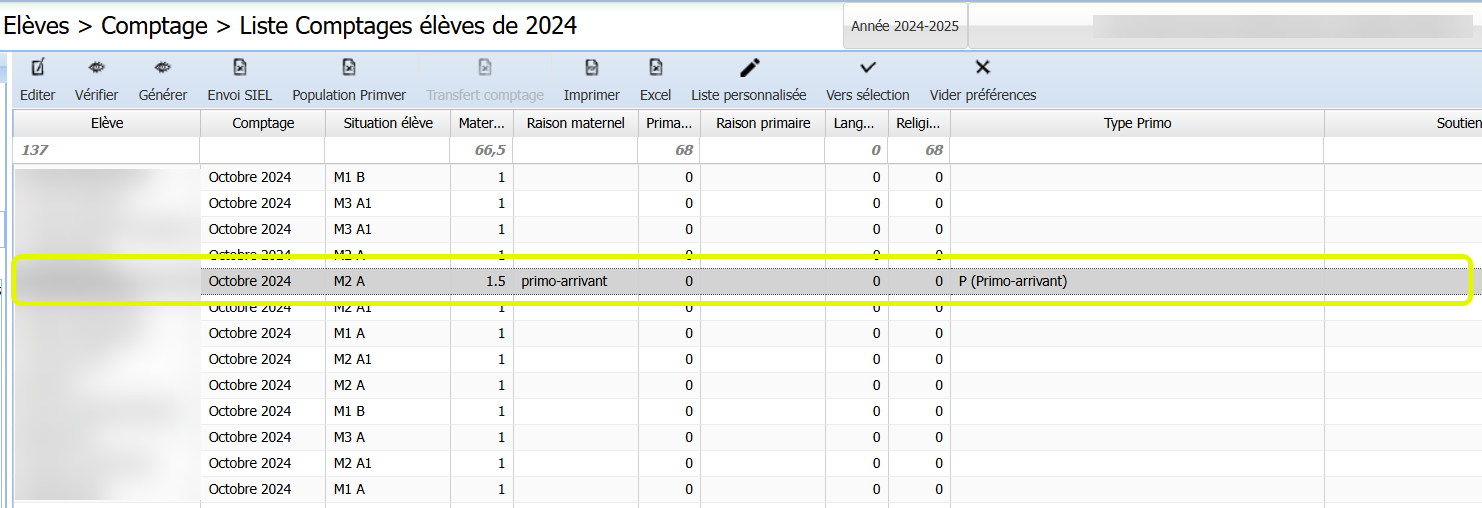Open Liste personnalisée pencil icon

pos(748,68)
